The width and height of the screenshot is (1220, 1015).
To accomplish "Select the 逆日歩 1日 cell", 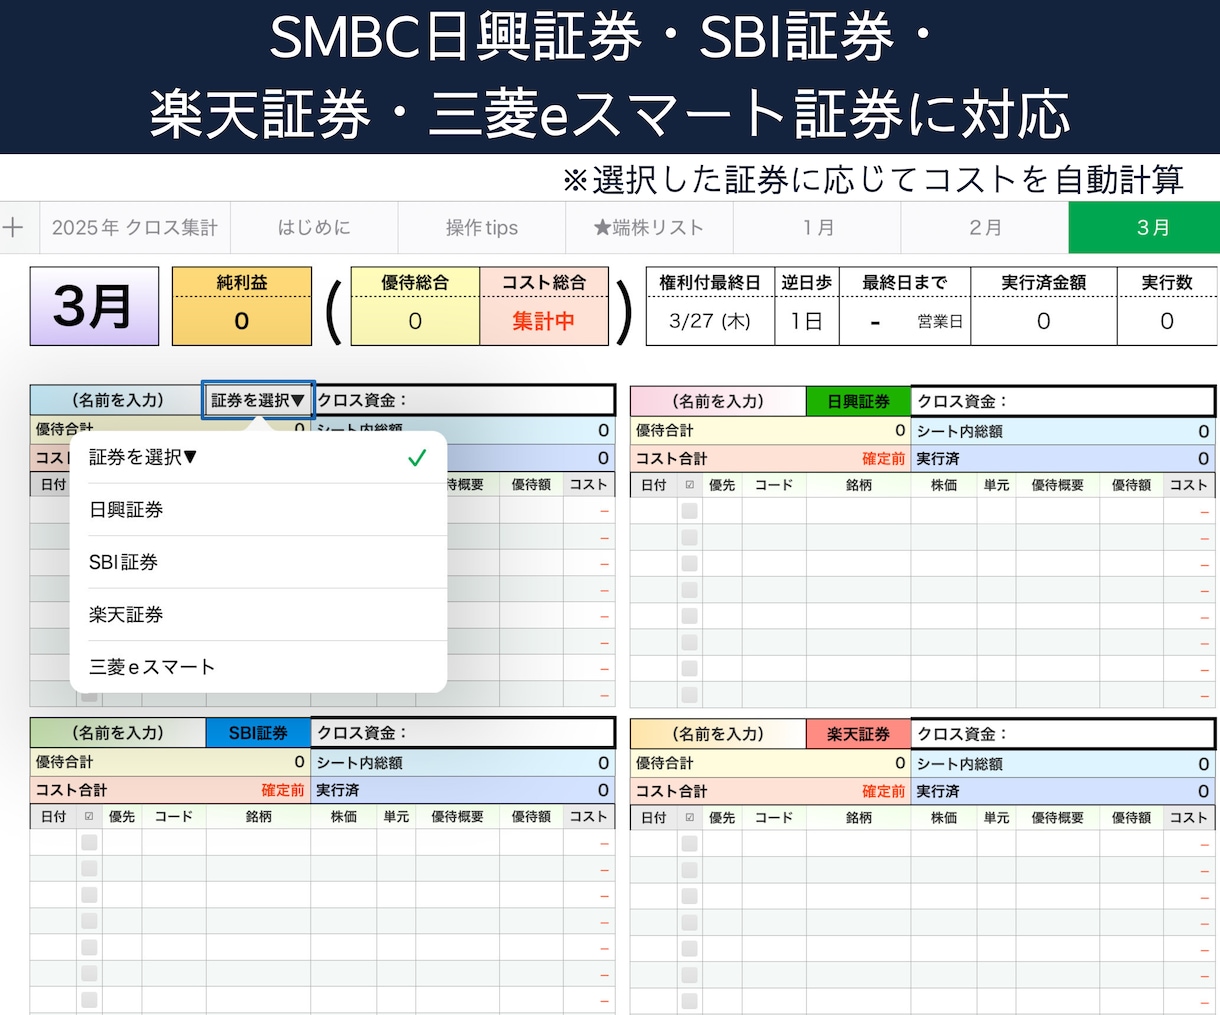I will click(806, 321).
